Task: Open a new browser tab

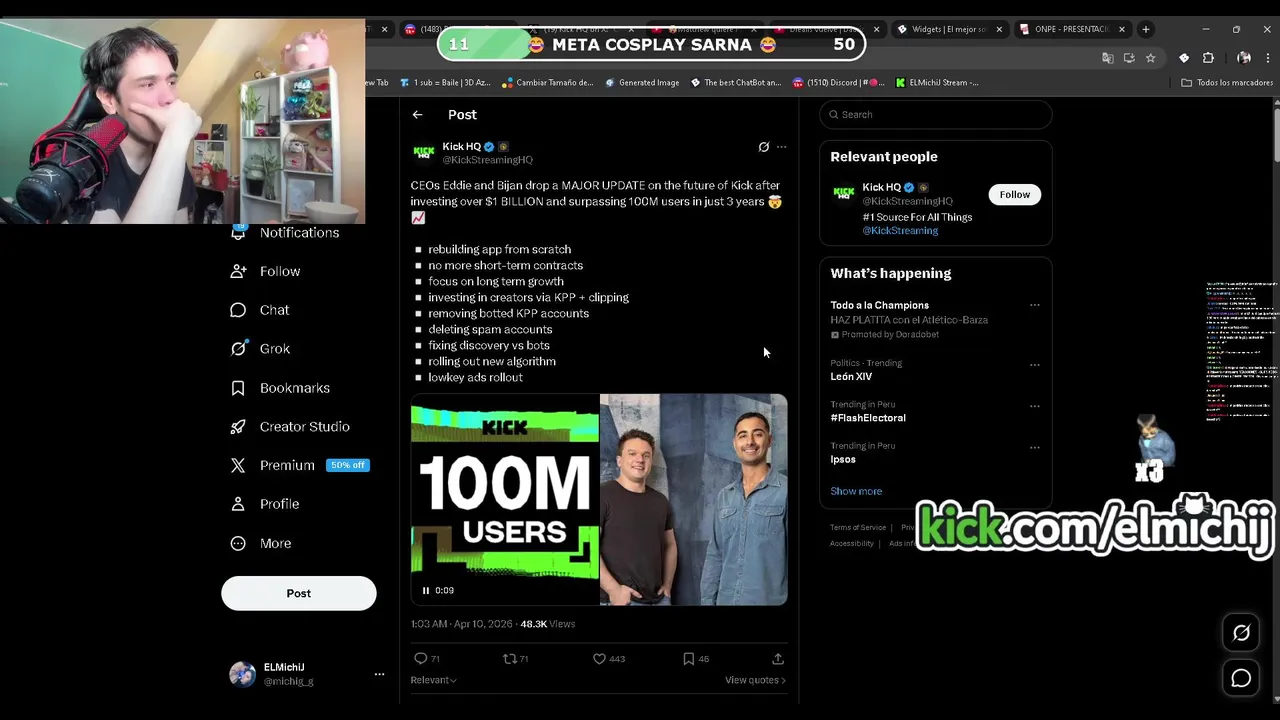Action: (x=1146, y=30)
